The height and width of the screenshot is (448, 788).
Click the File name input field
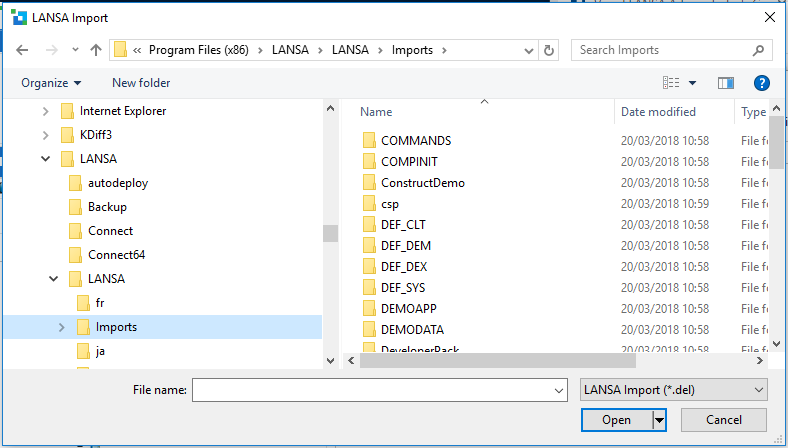[x=375, y=390]
